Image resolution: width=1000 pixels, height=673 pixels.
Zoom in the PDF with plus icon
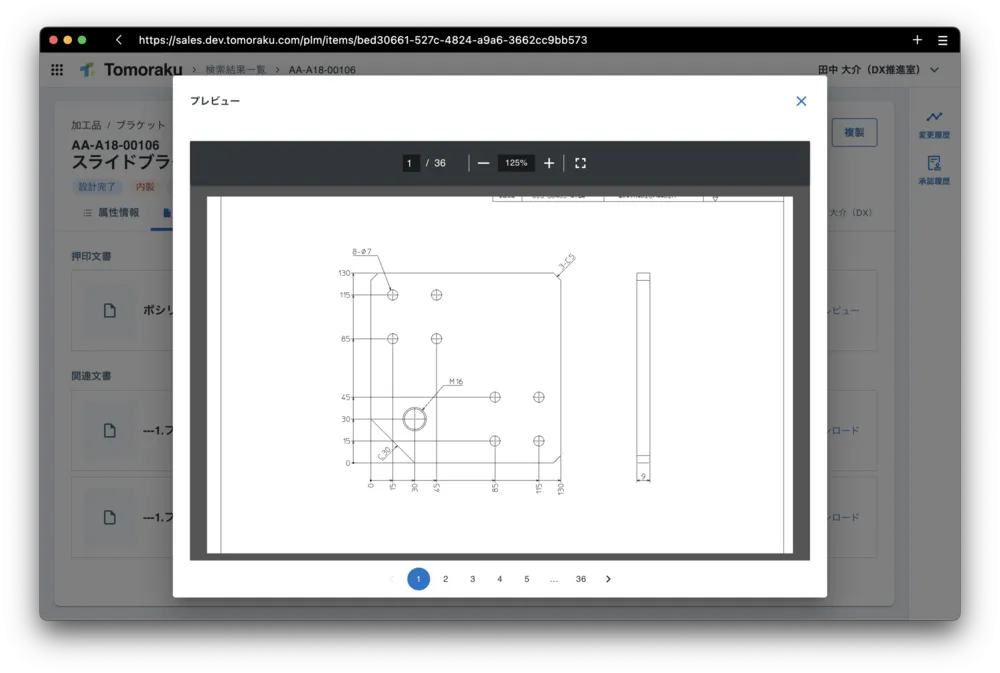pyautogui.click(x=549, y=163)
